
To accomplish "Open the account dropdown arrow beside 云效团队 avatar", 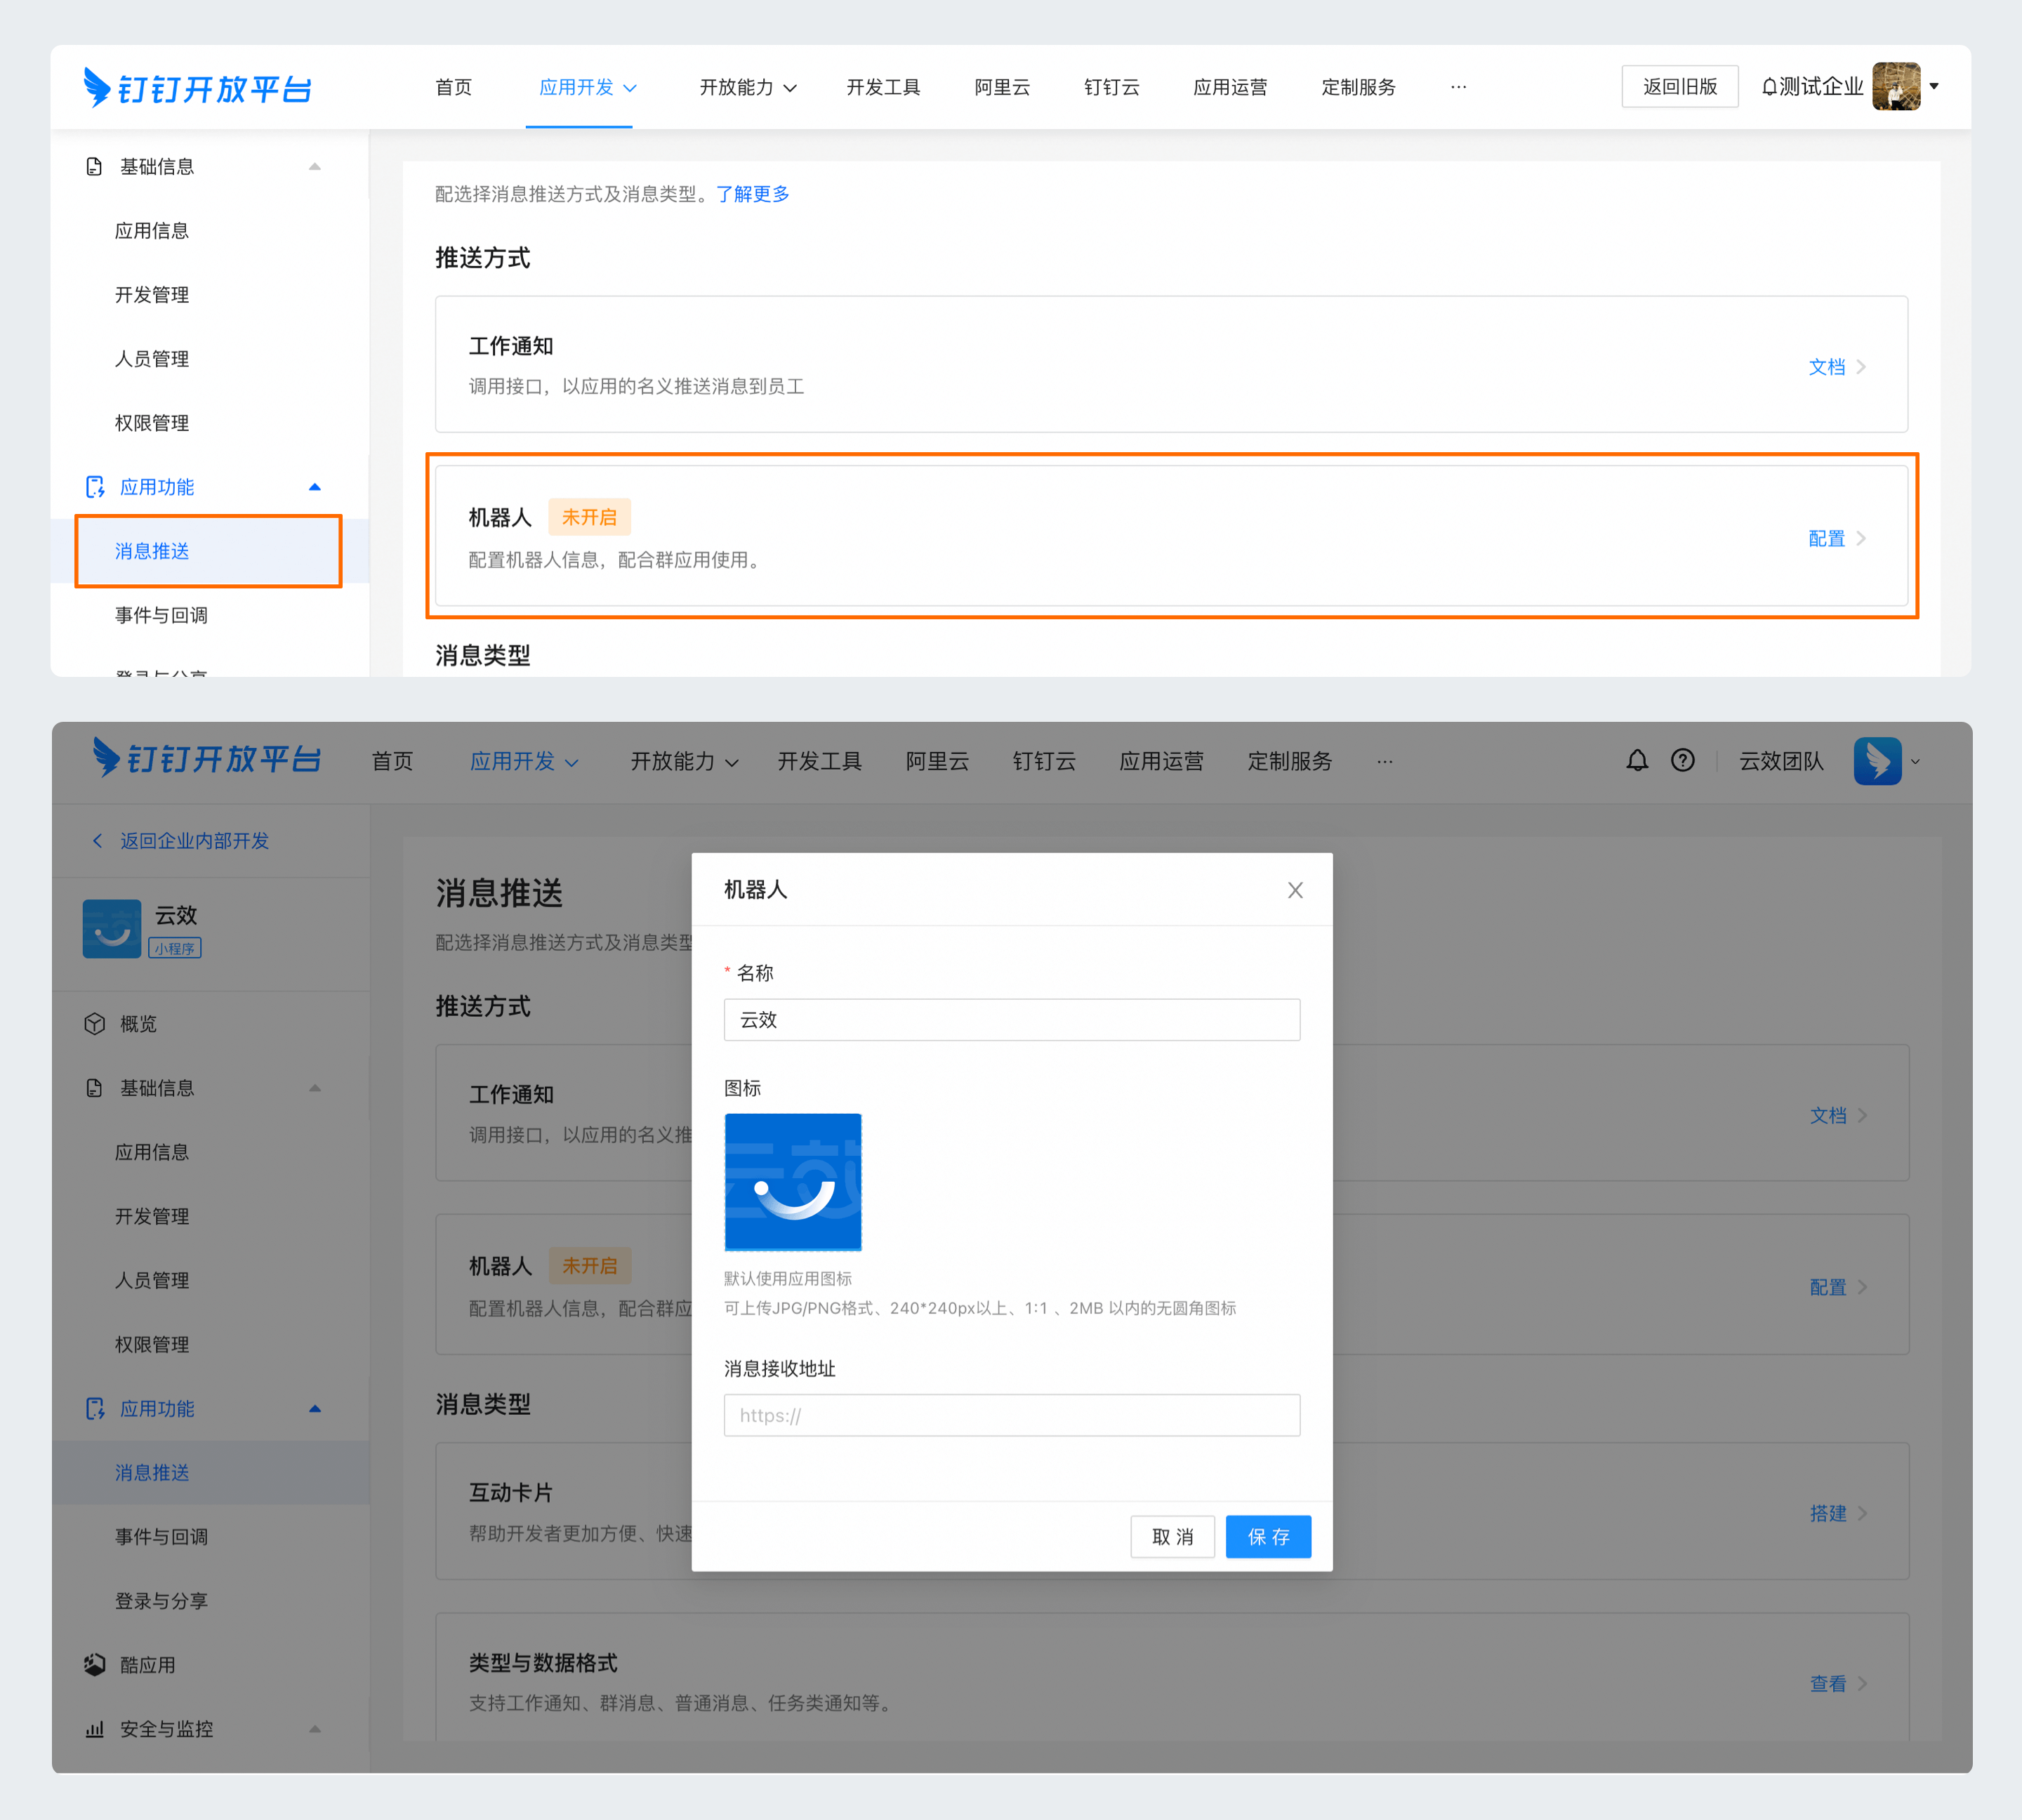I will pos(1915,761).
